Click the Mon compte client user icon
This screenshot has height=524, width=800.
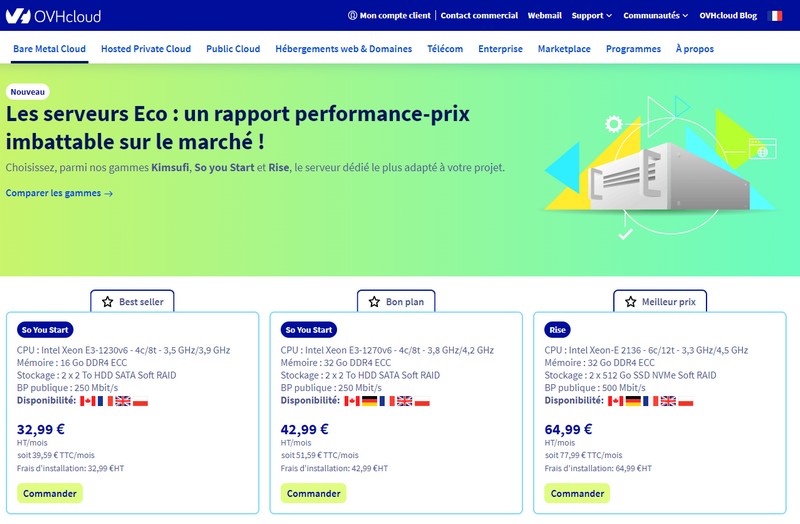(x=352, y=16)
